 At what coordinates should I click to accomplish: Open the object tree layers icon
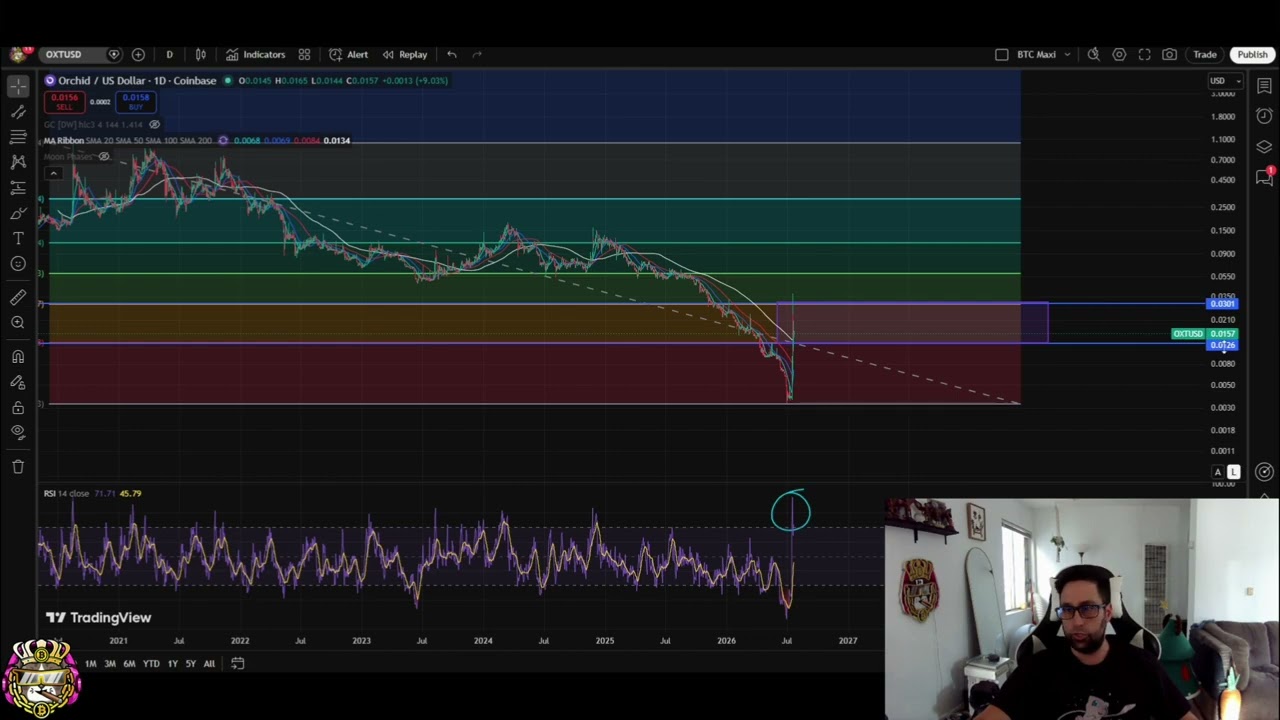coord(1264,146)
